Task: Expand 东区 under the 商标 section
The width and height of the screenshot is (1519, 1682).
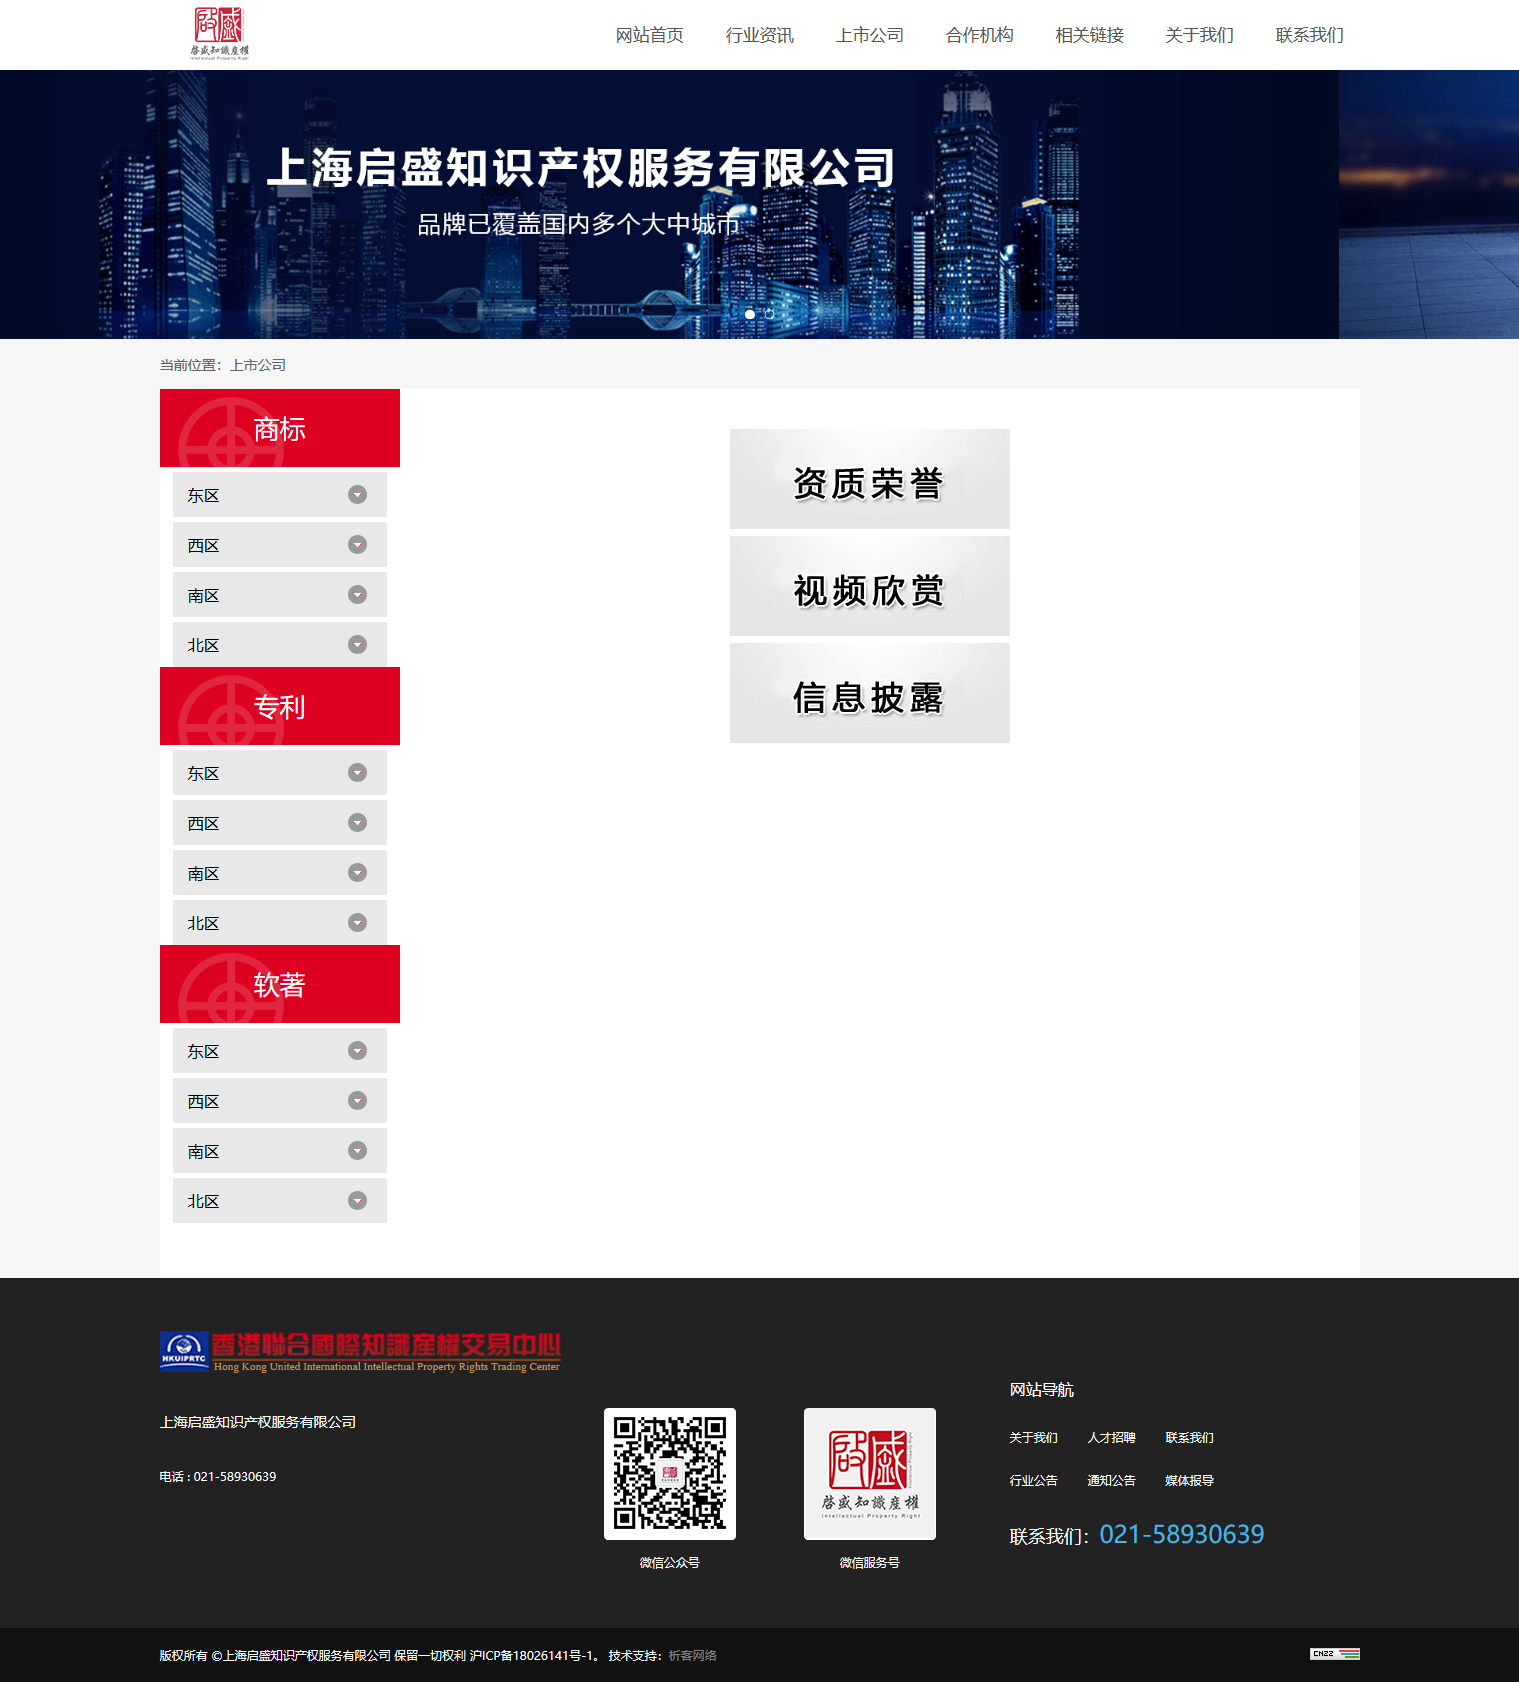Action: (x=279, y=495)
